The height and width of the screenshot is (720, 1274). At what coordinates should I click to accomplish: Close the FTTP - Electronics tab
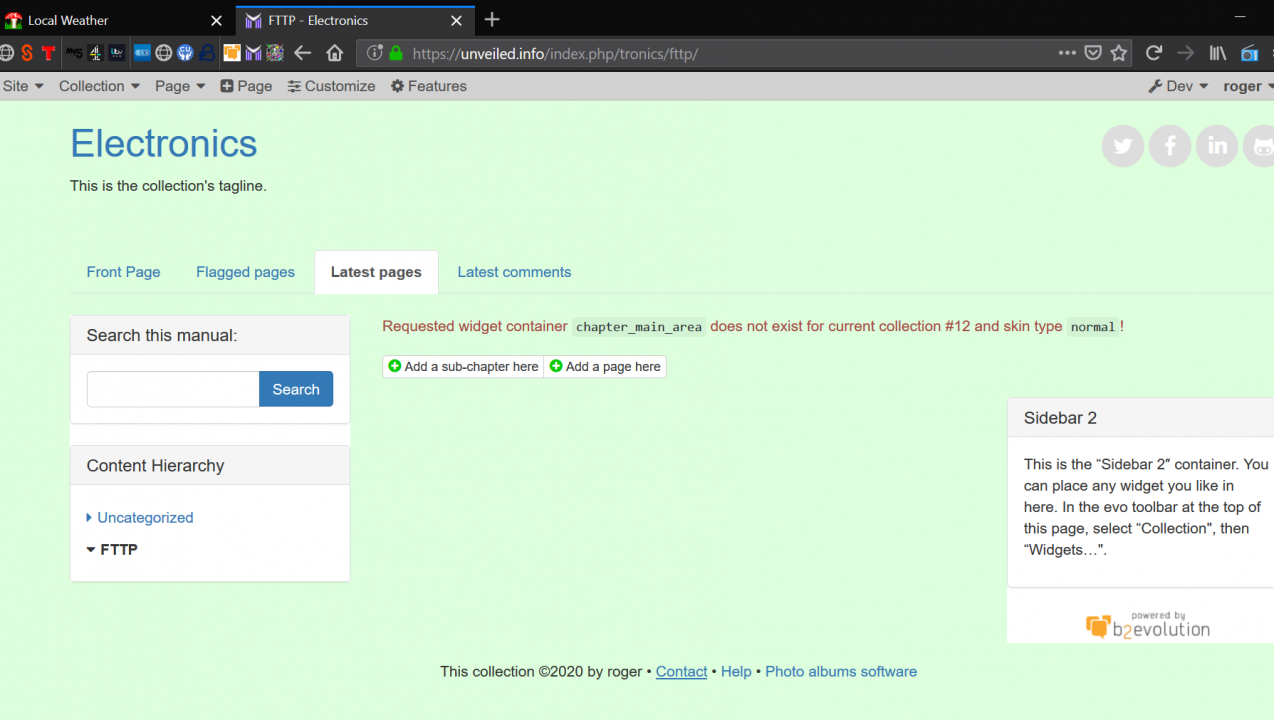click(x=456, y=20)
